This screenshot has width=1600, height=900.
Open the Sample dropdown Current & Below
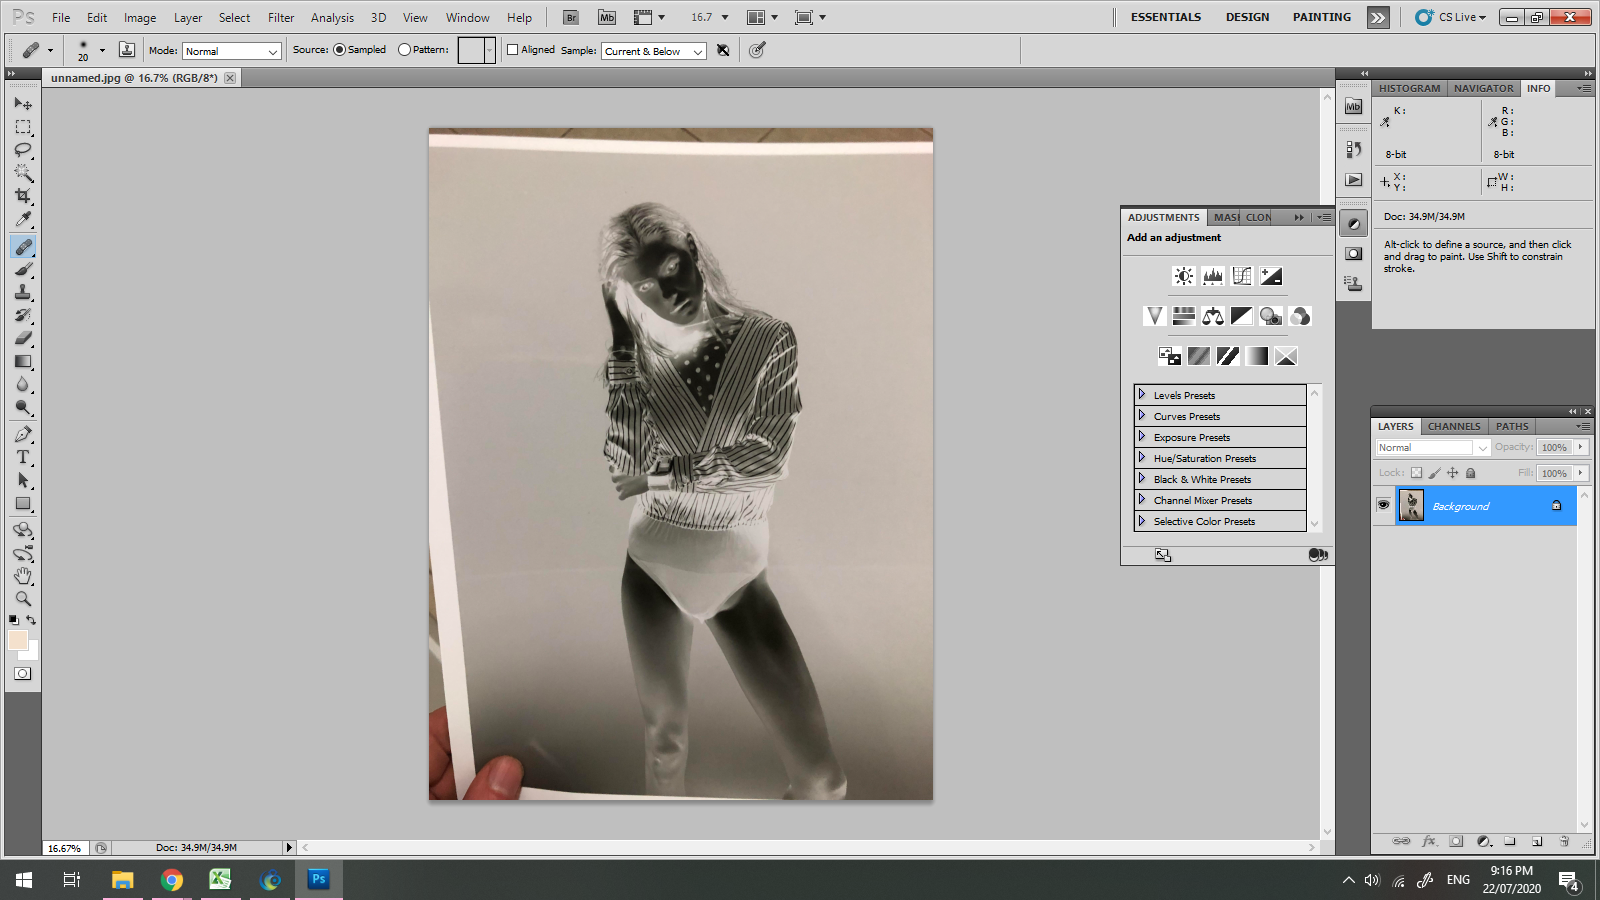[654, 51]
